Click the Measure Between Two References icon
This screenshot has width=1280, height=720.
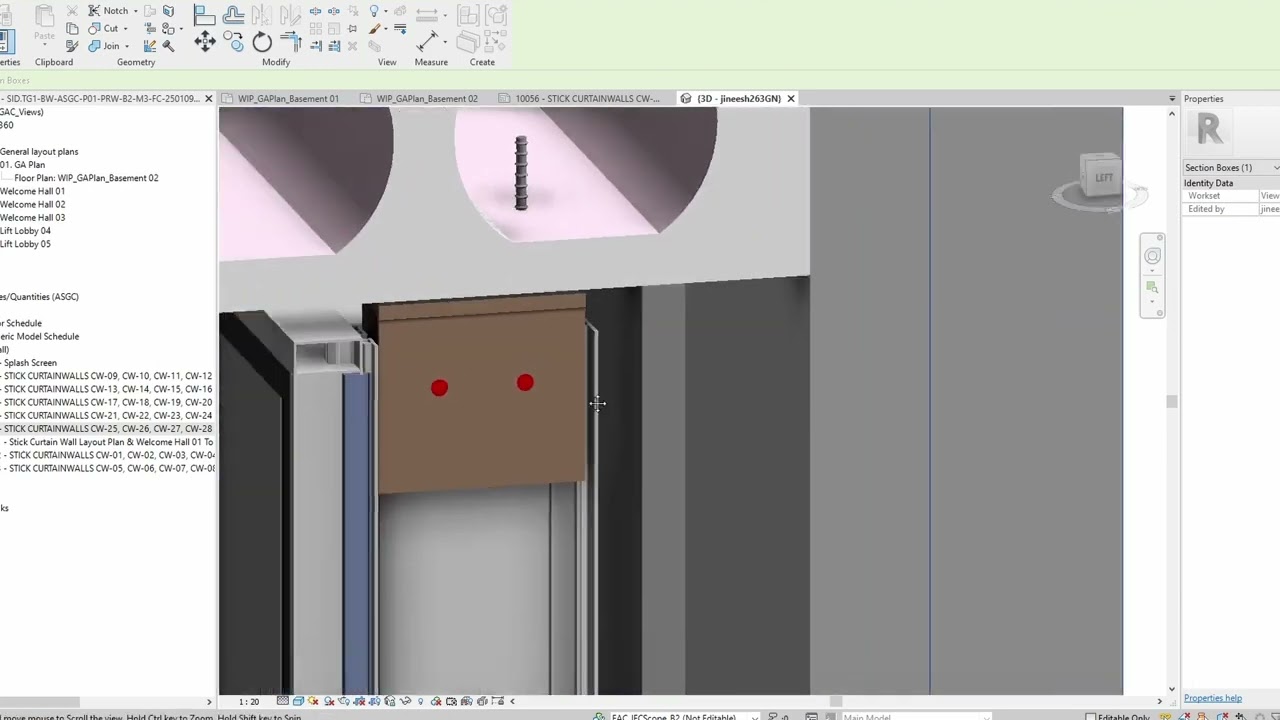coord(427,14)
